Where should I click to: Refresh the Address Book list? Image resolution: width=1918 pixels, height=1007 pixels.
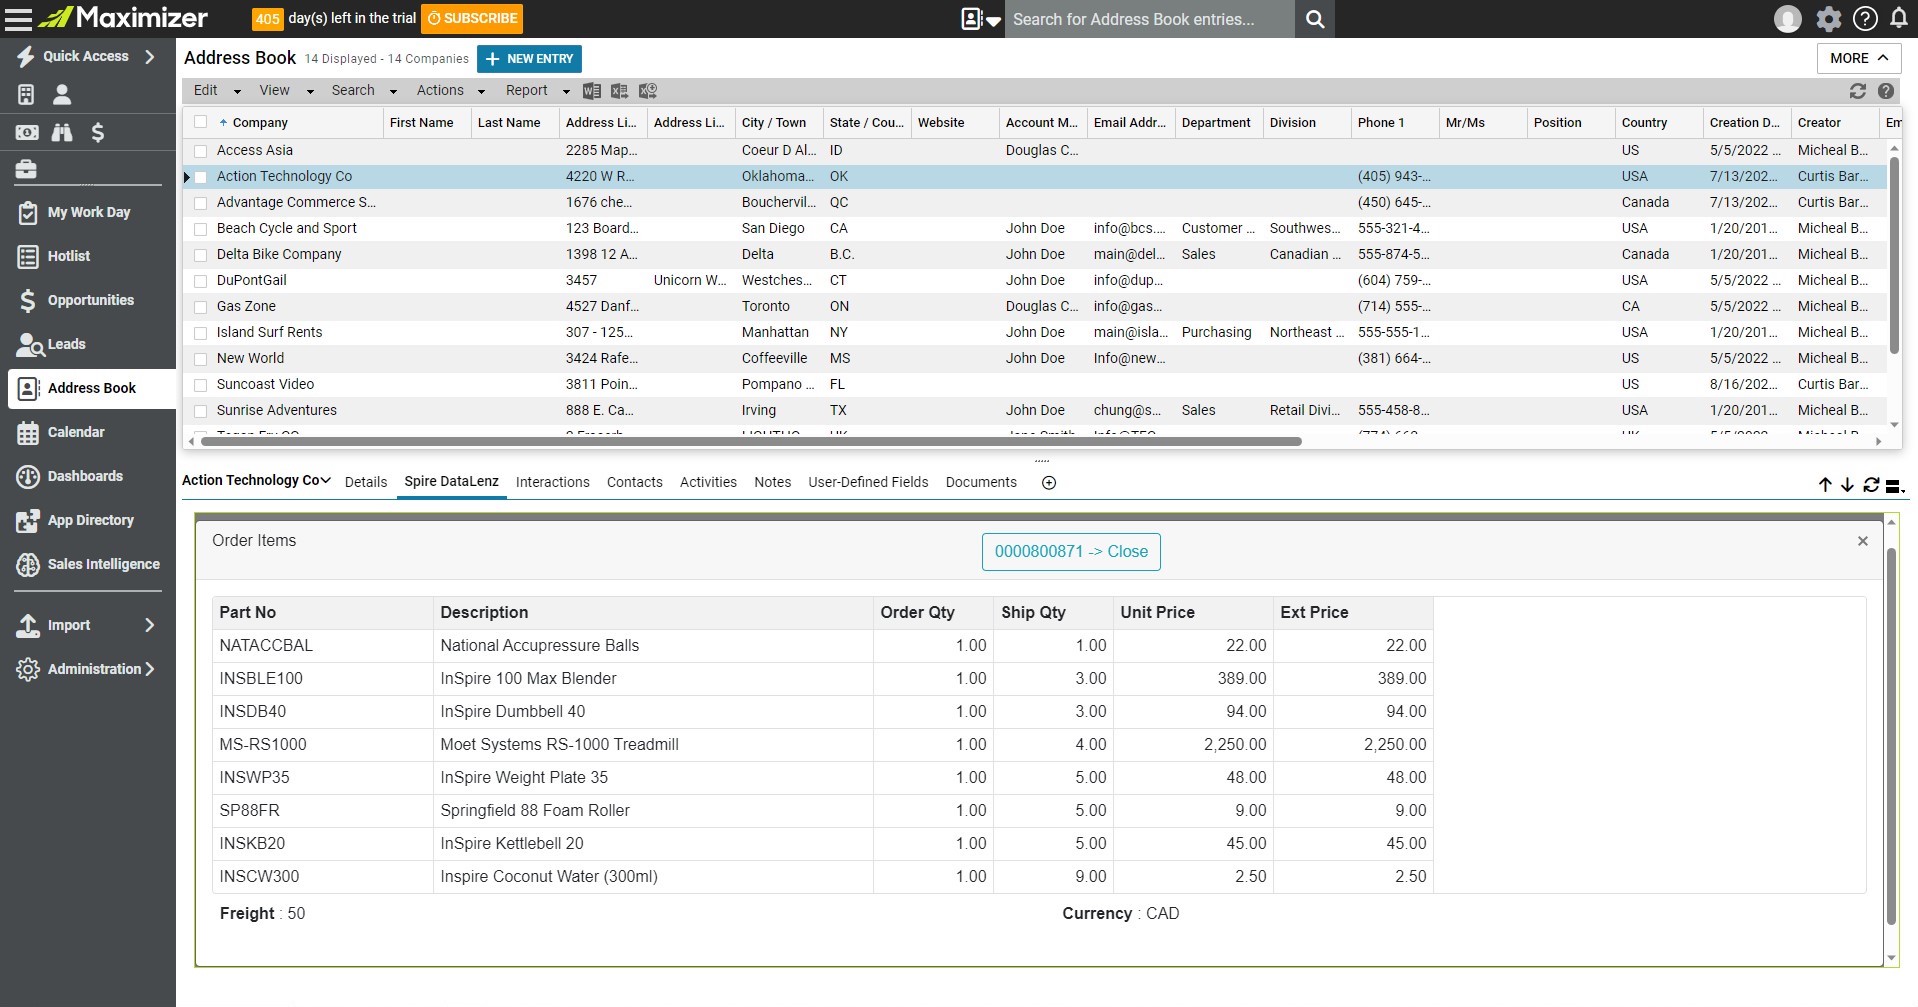pyautogui.click(x=1858, y=91)
